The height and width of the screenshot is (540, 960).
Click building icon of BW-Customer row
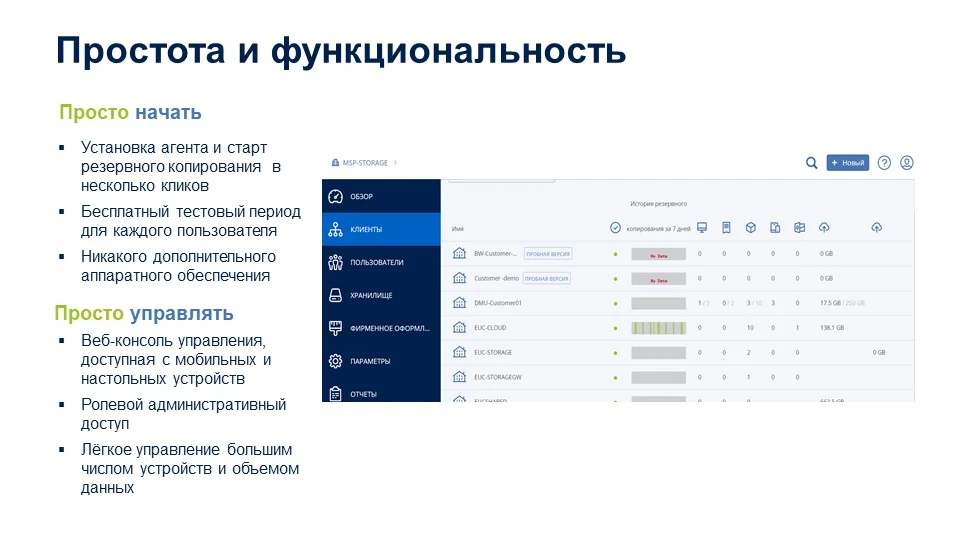pos(459,253)
